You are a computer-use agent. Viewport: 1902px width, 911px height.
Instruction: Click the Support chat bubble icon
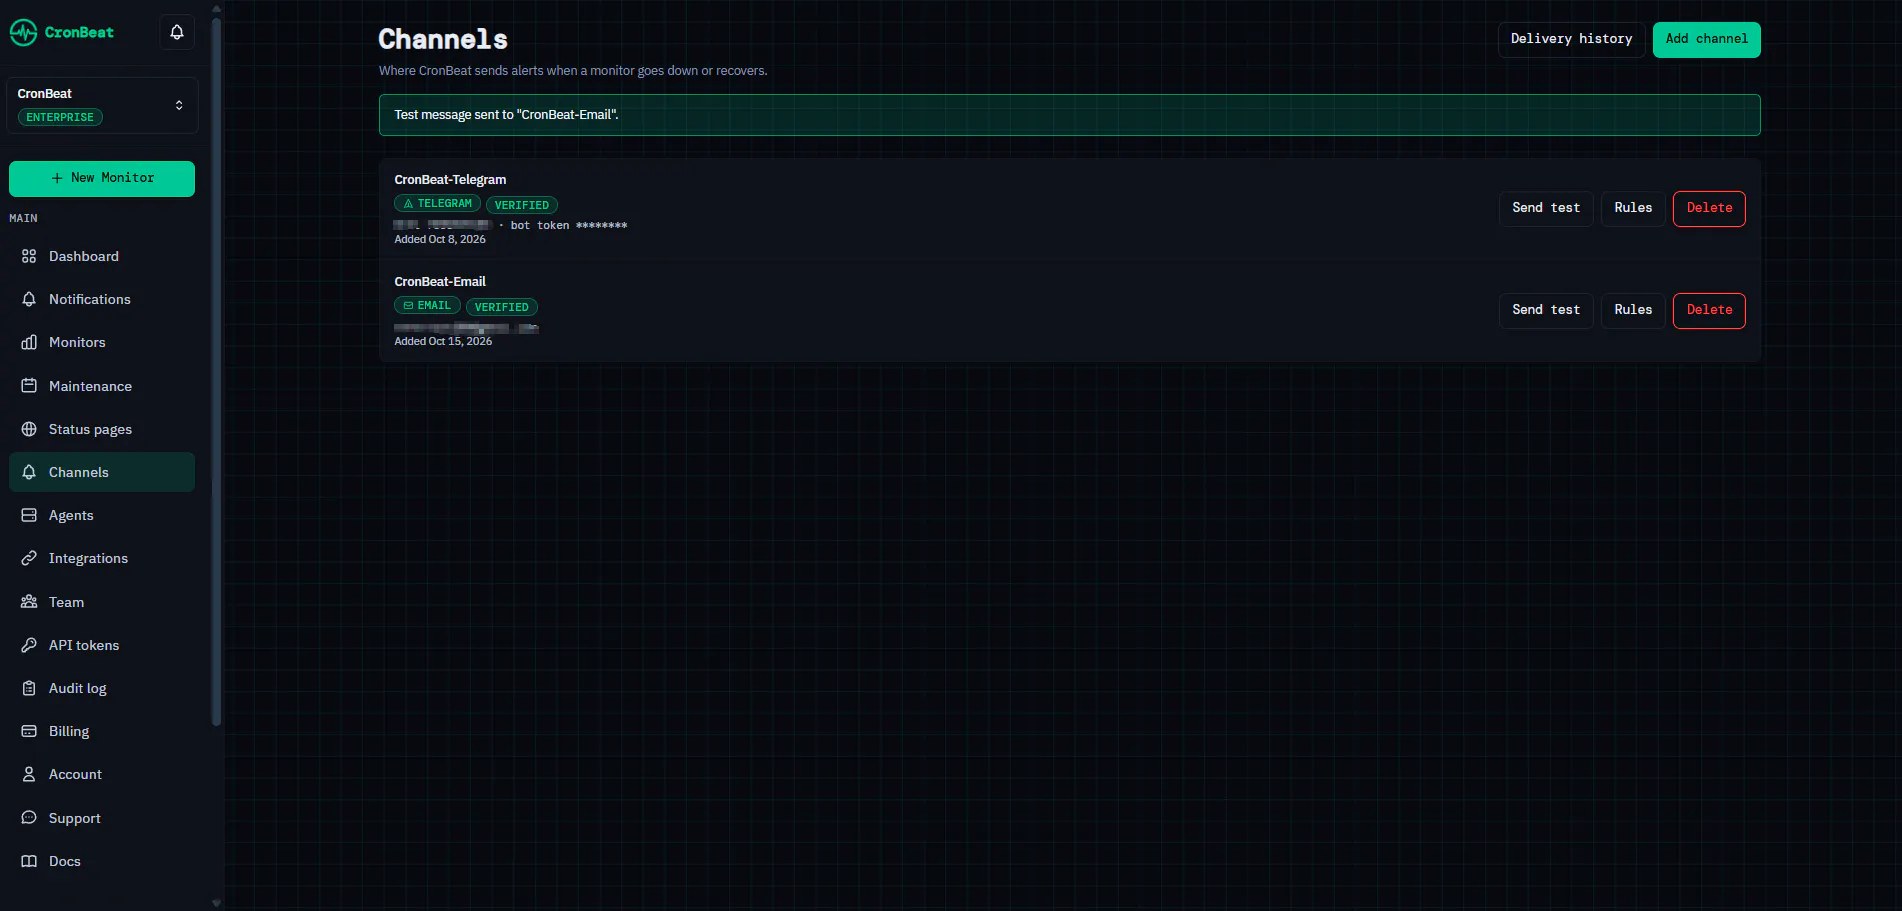point(29,818)
